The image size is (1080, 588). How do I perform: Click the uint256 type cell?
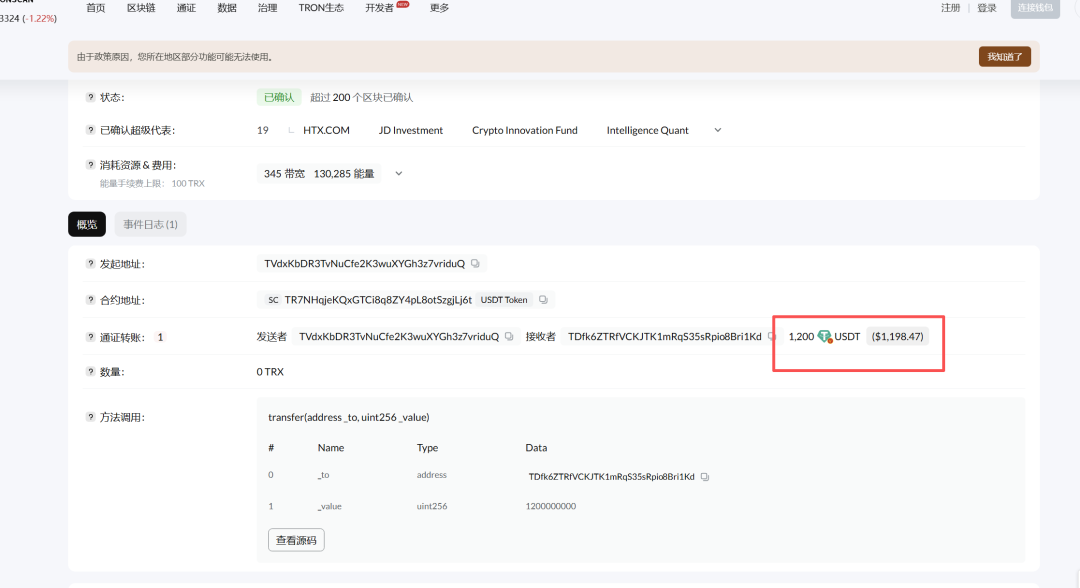[432, 506]
